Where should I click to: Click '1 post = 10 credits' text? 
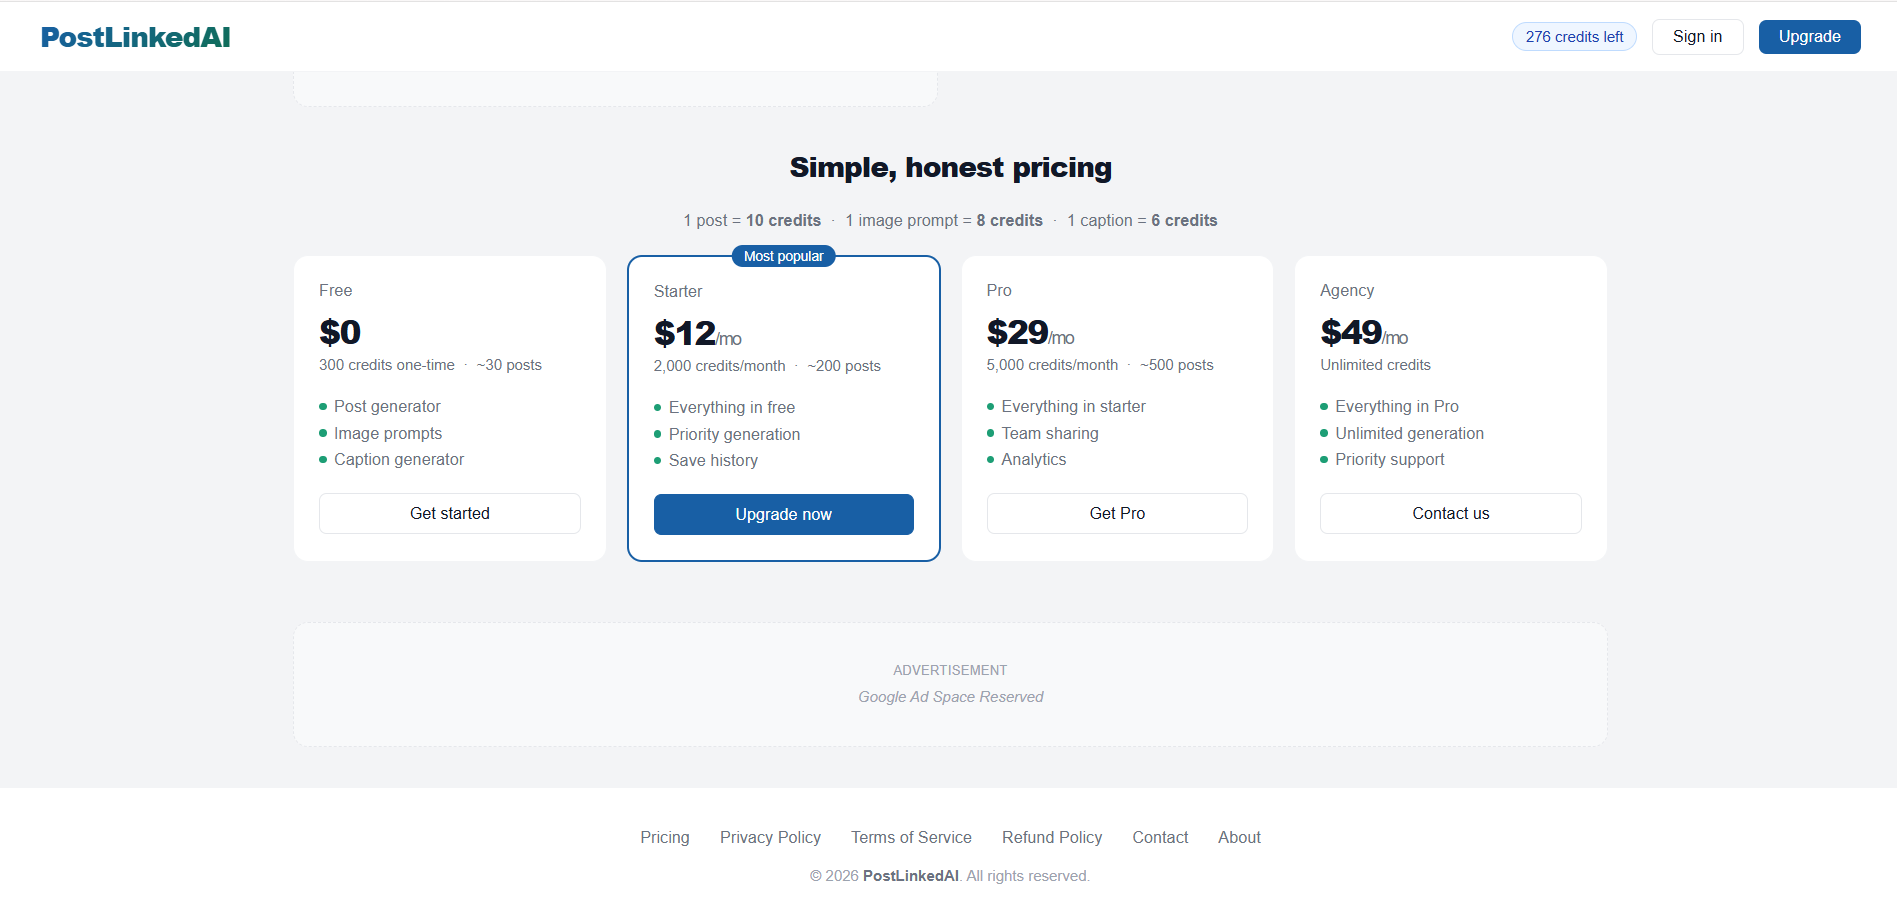point(752,220)
